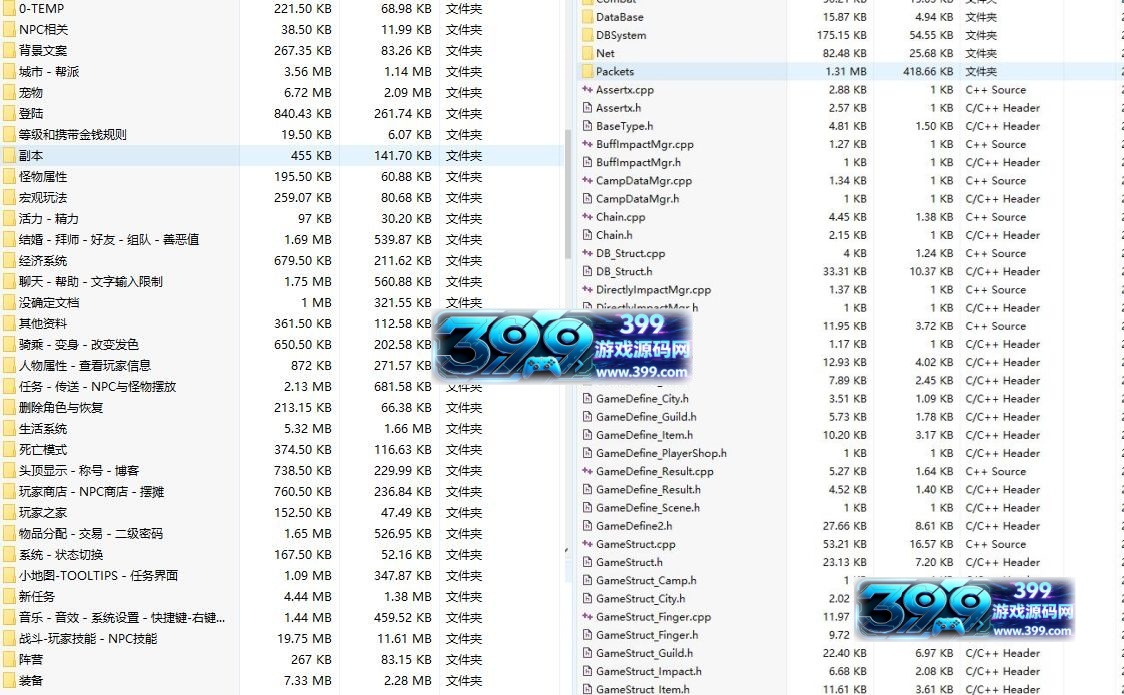
Task: Select the 死亡模式 folder
Action: (x=43, y=449)
